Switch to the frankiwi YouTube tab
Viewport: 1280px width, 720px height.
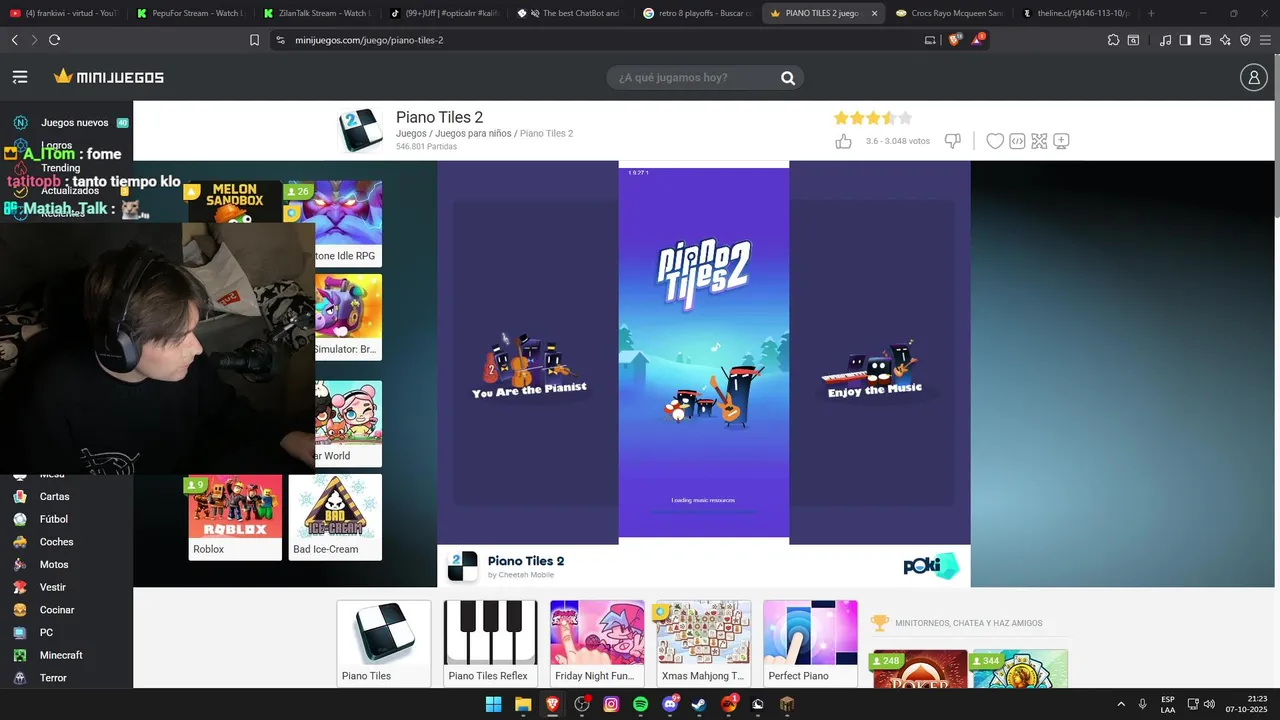click(x=62, y=13)
